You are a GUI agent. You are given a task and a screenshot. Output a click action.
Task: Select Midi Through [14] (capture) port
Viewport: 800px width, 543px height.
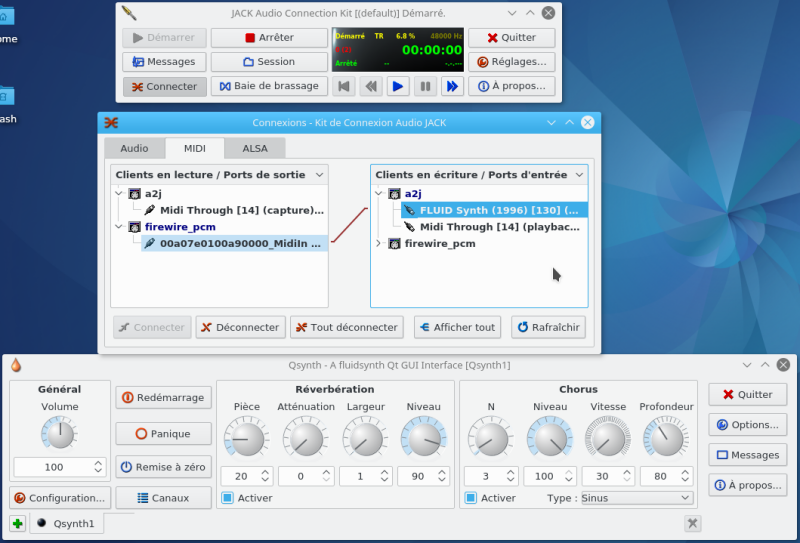[x=234, y=210]
